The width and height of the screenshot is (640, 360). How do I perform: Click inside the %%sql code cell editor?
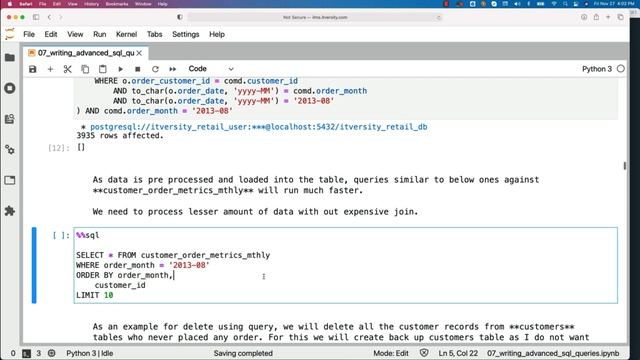(345, 265)
